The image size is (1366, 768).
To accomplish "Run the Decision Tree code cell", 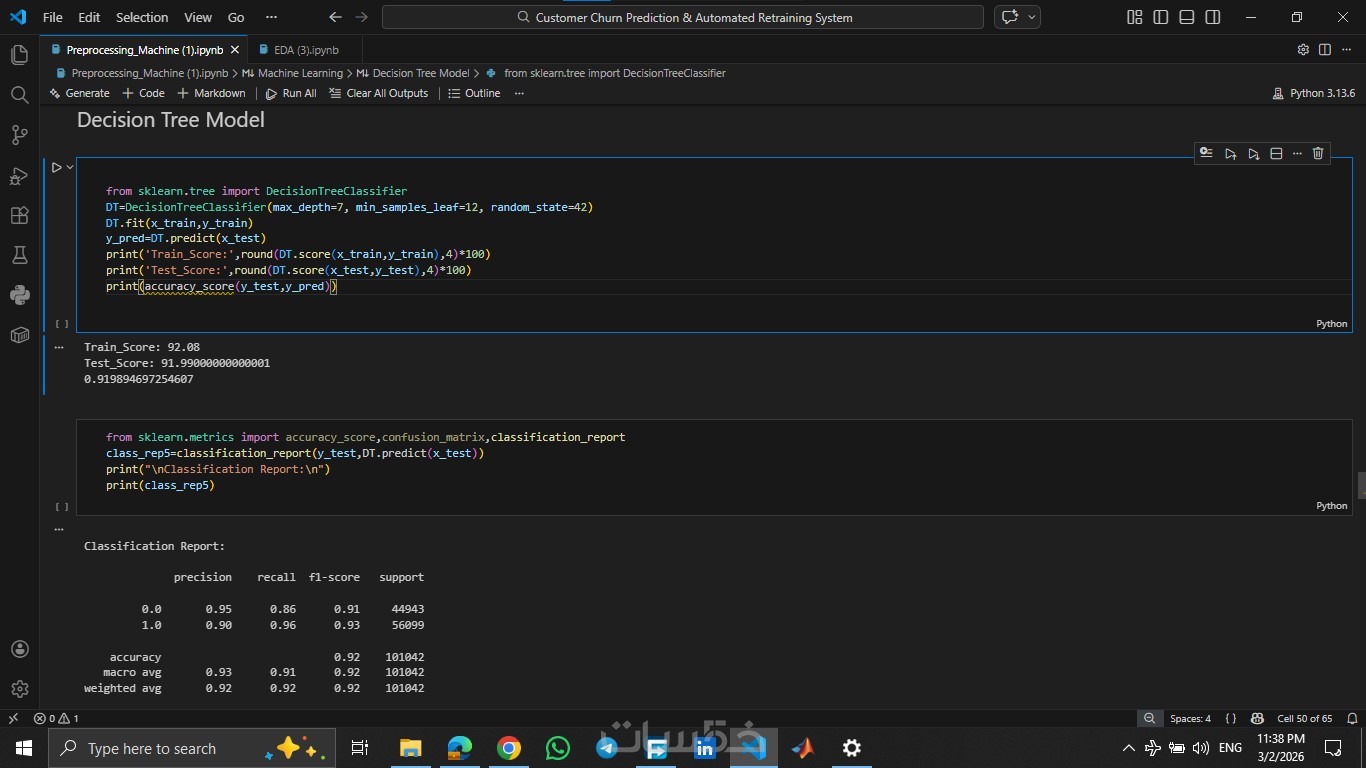I will click(x=56, y=167).
